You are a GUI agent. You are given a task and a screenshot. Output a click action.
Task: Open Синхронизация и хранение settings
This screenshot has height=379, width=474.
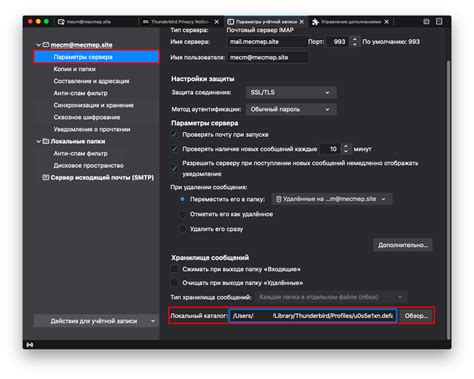point(93,105)
